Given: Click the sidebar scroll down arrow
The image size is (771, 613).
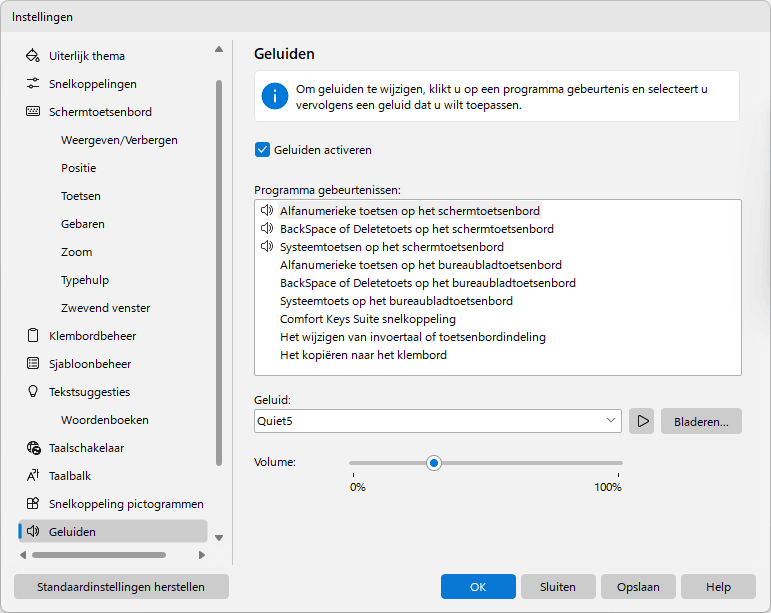Looking at the screenshot, I should click(219, 538).
